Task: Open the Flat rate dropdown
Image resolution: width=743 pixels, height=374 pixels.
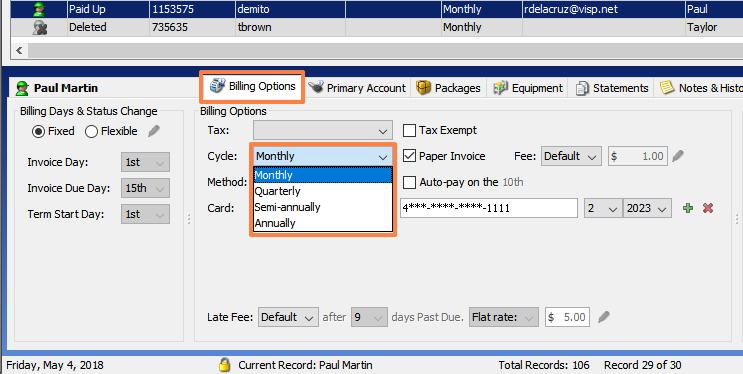Action: (x=504, y=317)
